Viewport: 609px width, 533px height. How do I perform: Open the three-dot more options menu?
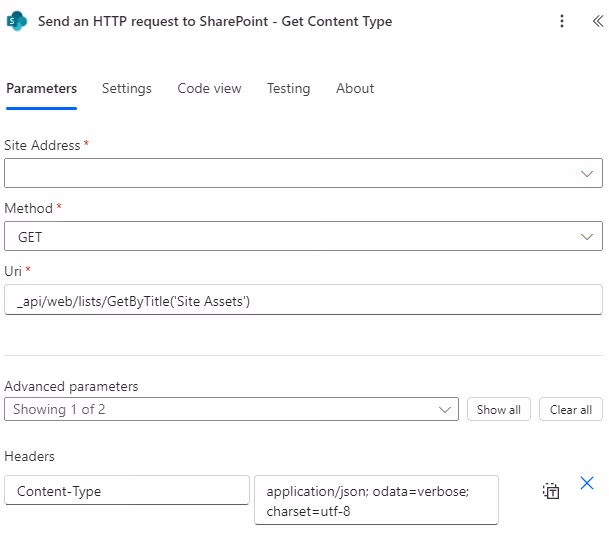tap(562, 21)
